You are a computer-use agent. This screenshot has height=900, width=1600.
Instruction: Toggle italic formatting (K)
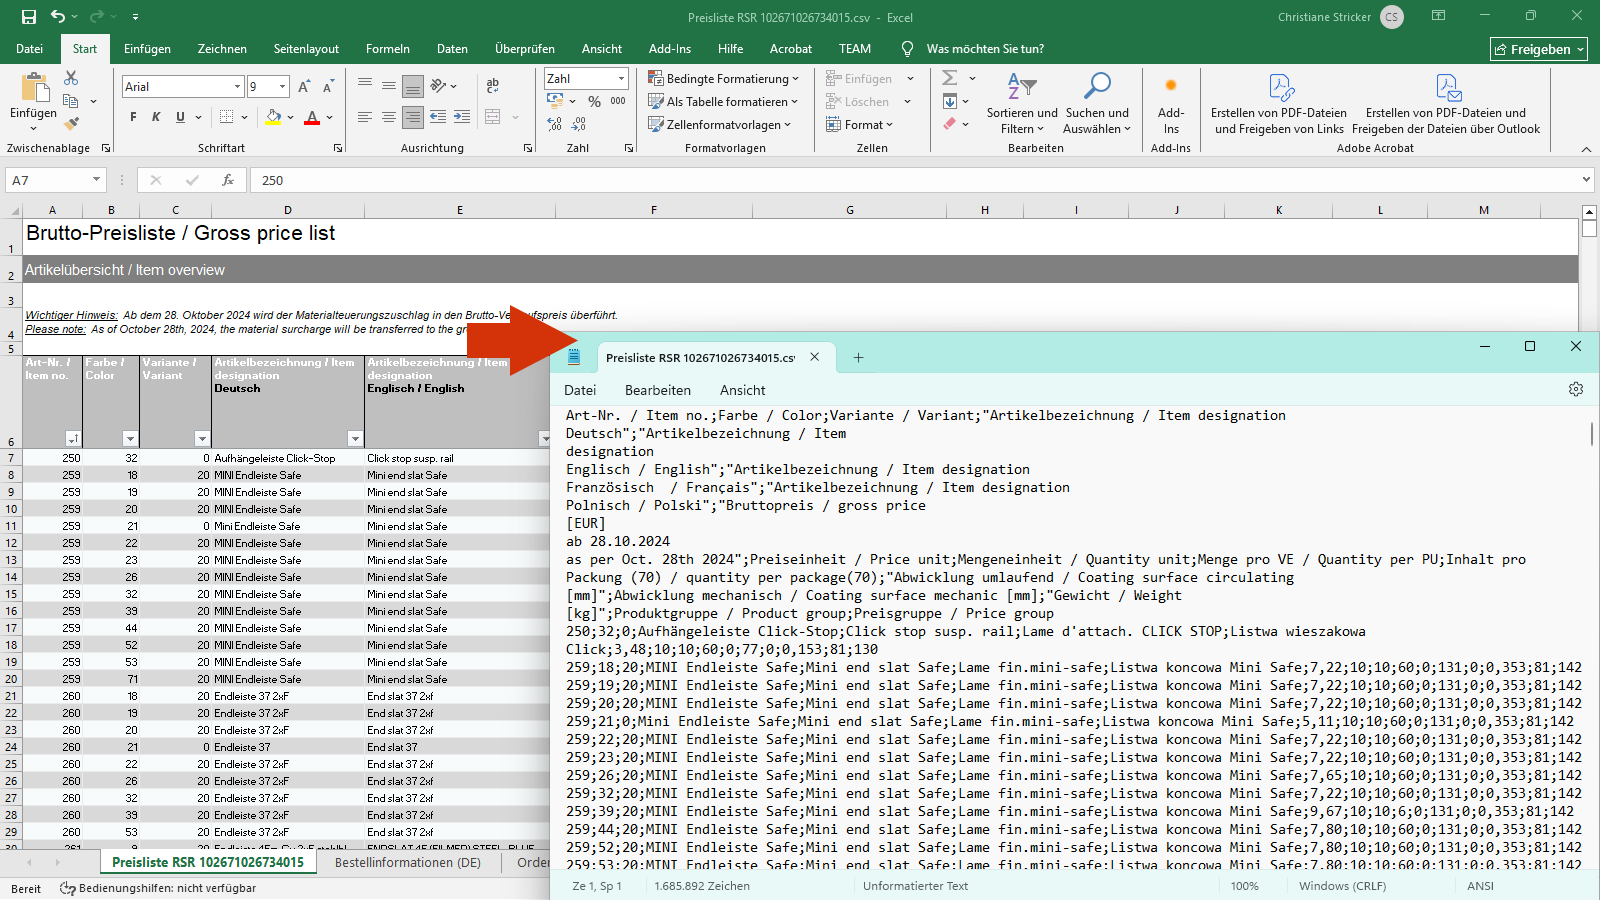[156, 117]
